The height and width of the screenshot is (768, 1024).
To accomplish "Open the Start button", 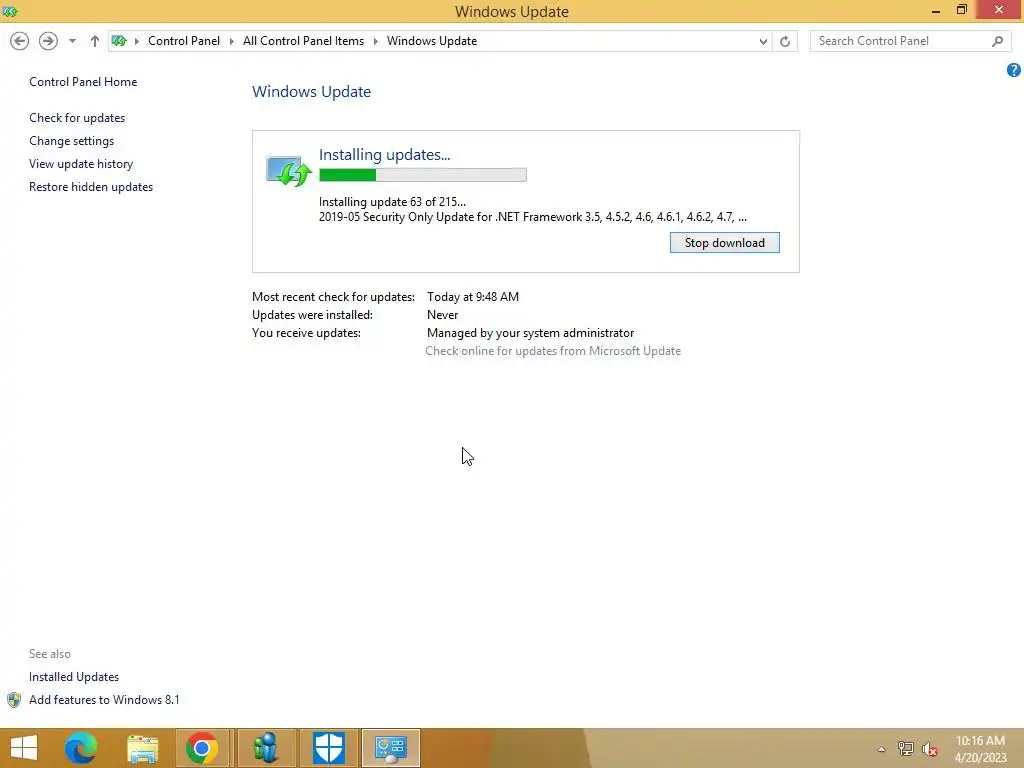I will coord(24,748).
